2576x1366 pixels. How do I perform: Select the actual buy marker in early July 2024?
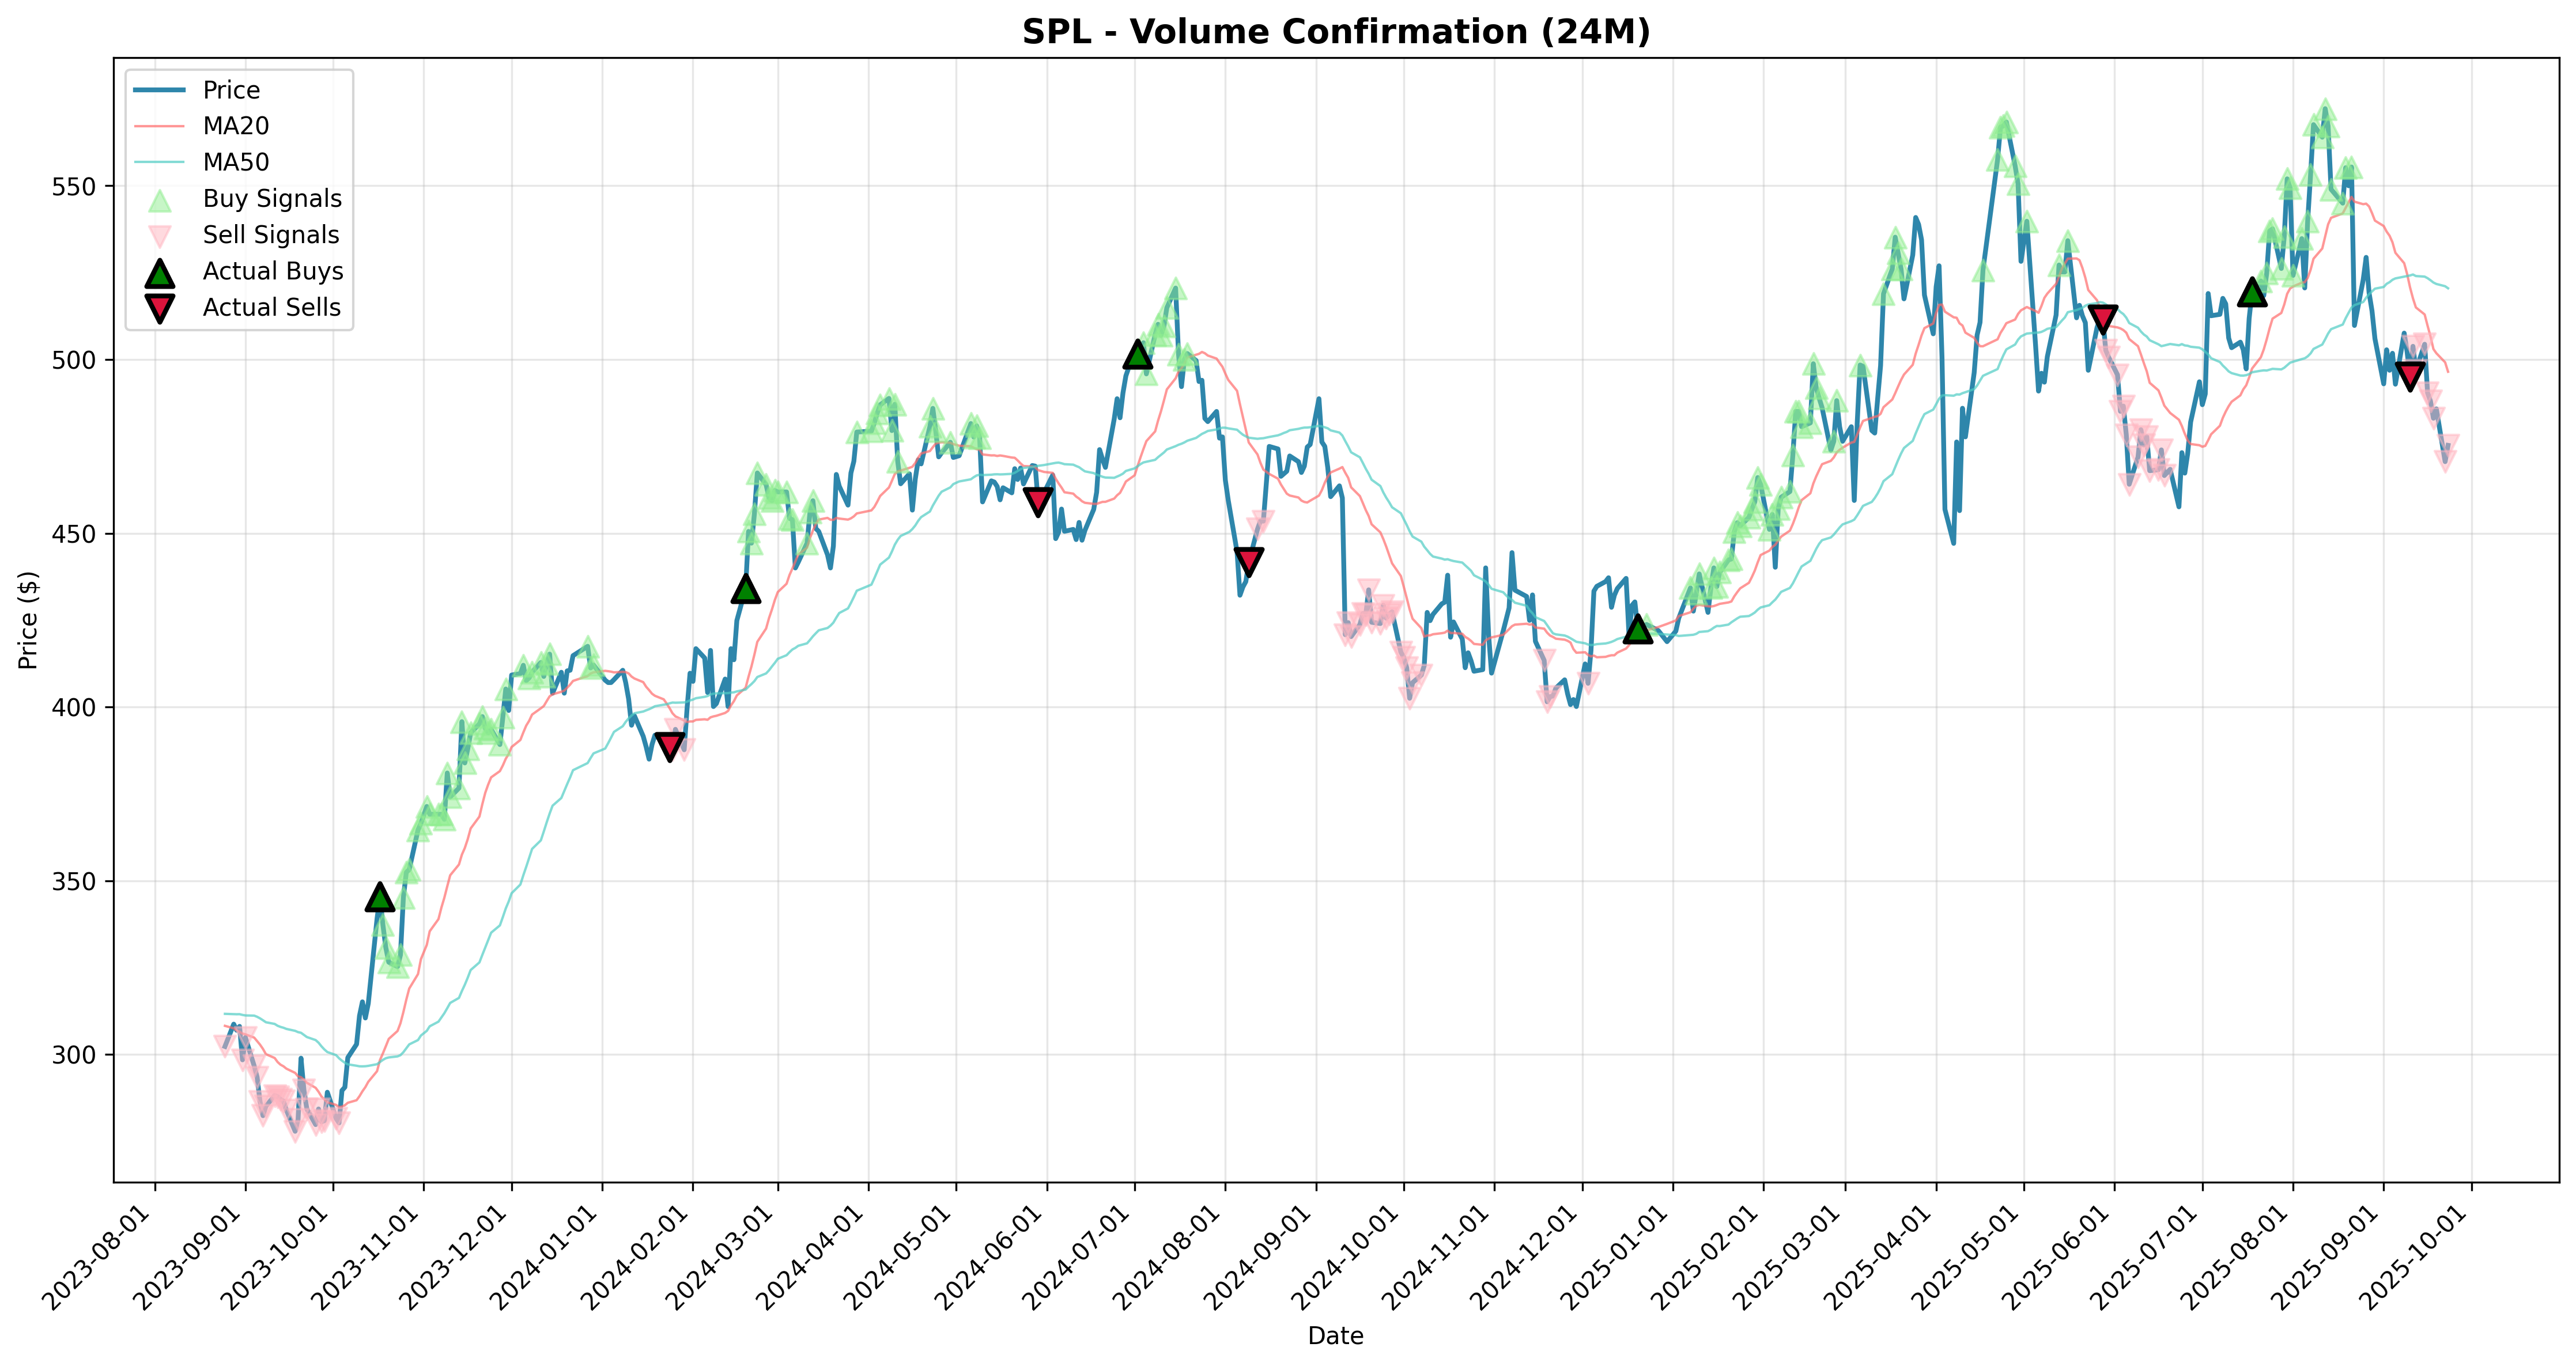click(x=1138, y=354)
